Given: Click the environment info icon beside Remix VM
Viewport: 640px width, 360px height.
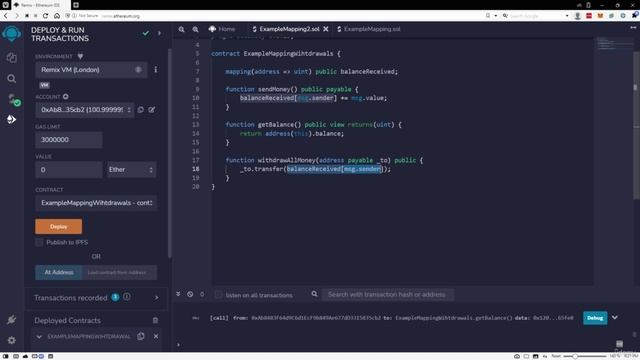Looking at the screenshot, I should (x=156, y=70).
